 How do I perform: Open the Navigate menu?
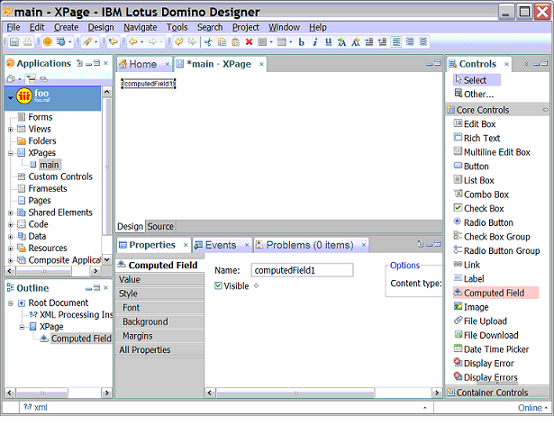[140, 27]
